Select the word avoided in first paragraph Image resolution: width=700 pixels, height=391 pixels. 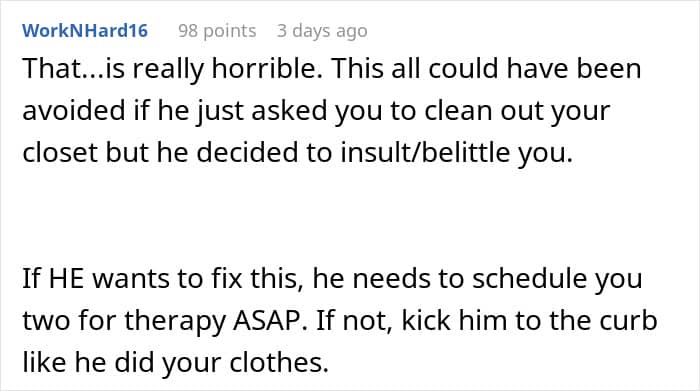point(74,110)
